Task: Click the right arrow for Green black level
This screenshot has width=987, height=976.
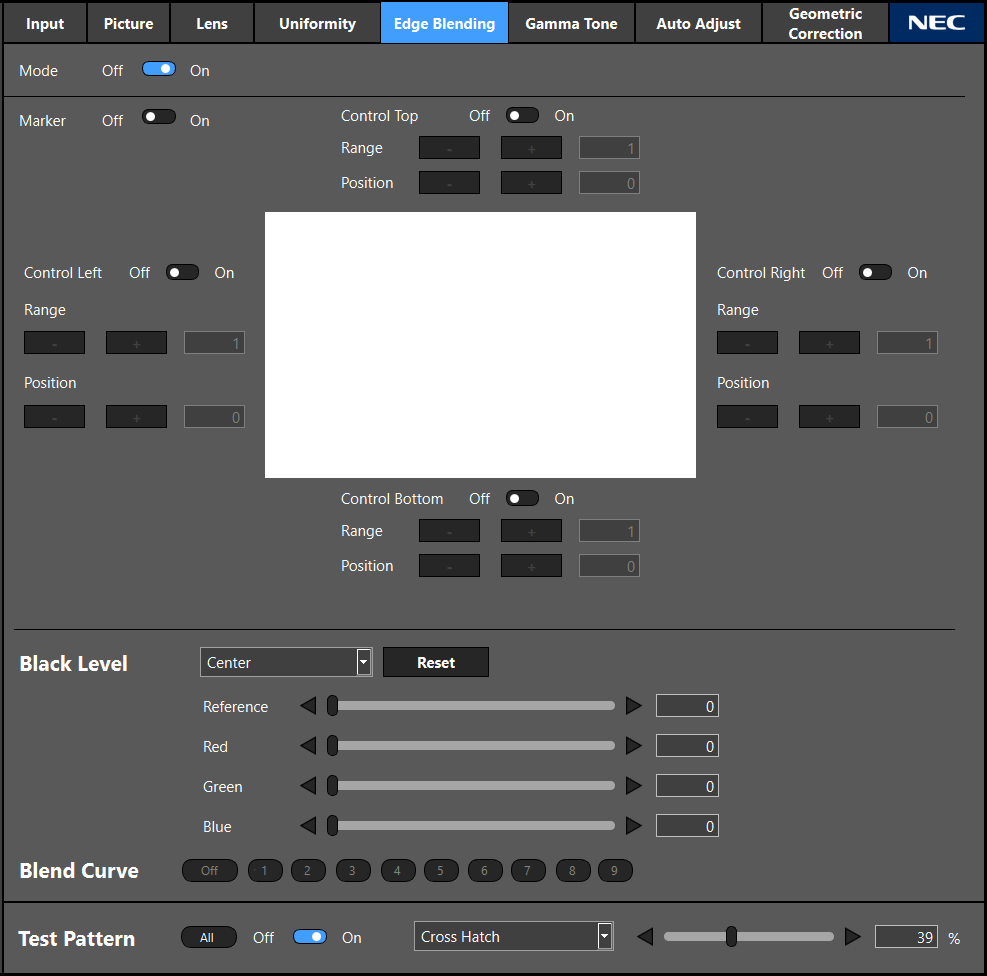Action: [633, 786]
